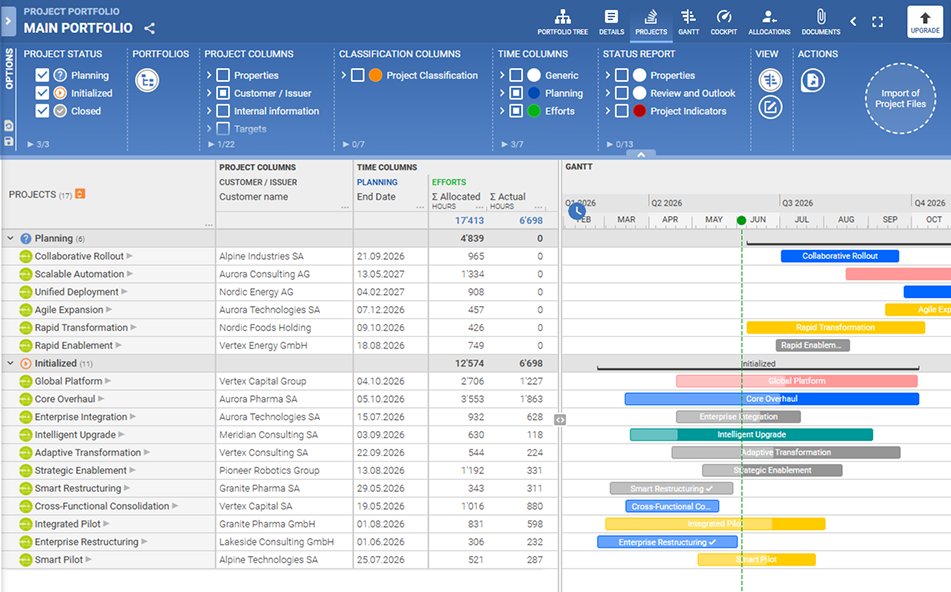
Task: Toggle the Customer / Issuer checkbox
Action: click(x=223, y=93)
